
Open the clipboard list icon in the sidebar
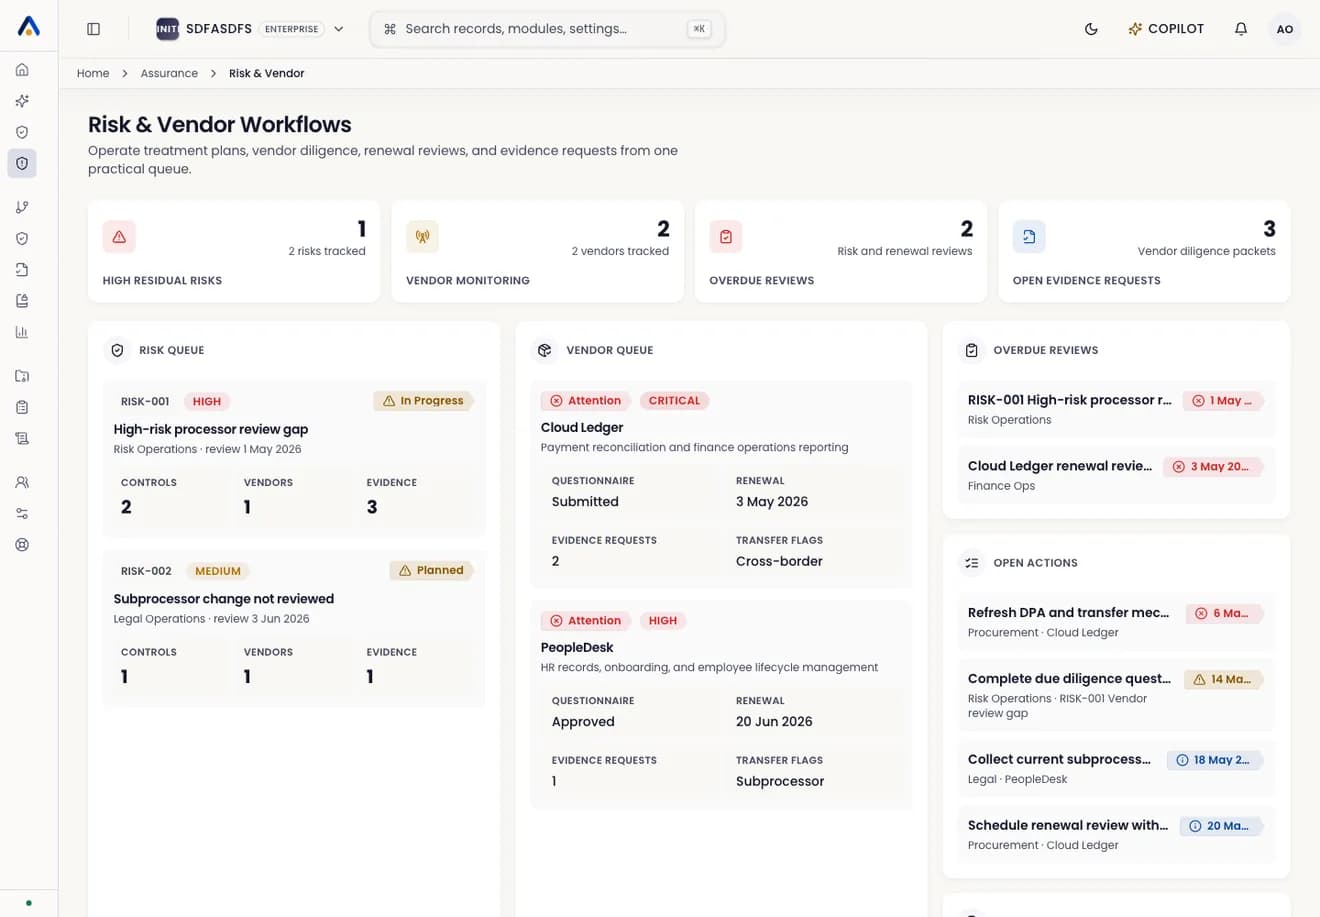(x=22, y=407)
